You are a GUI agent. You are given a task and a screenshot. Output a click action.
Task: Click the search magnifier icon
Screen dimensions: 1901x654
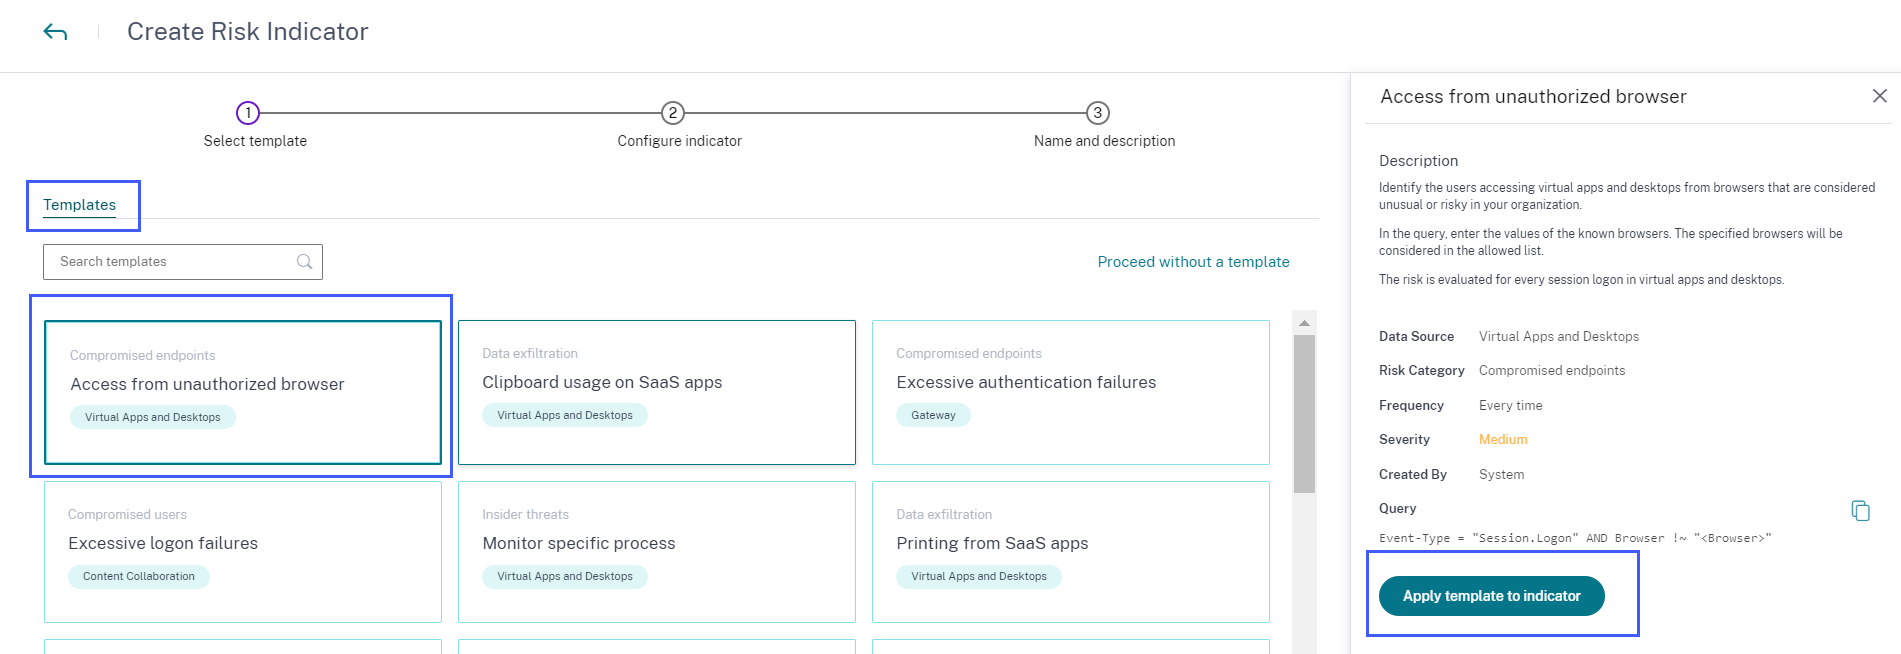click(x=305, y=262)
